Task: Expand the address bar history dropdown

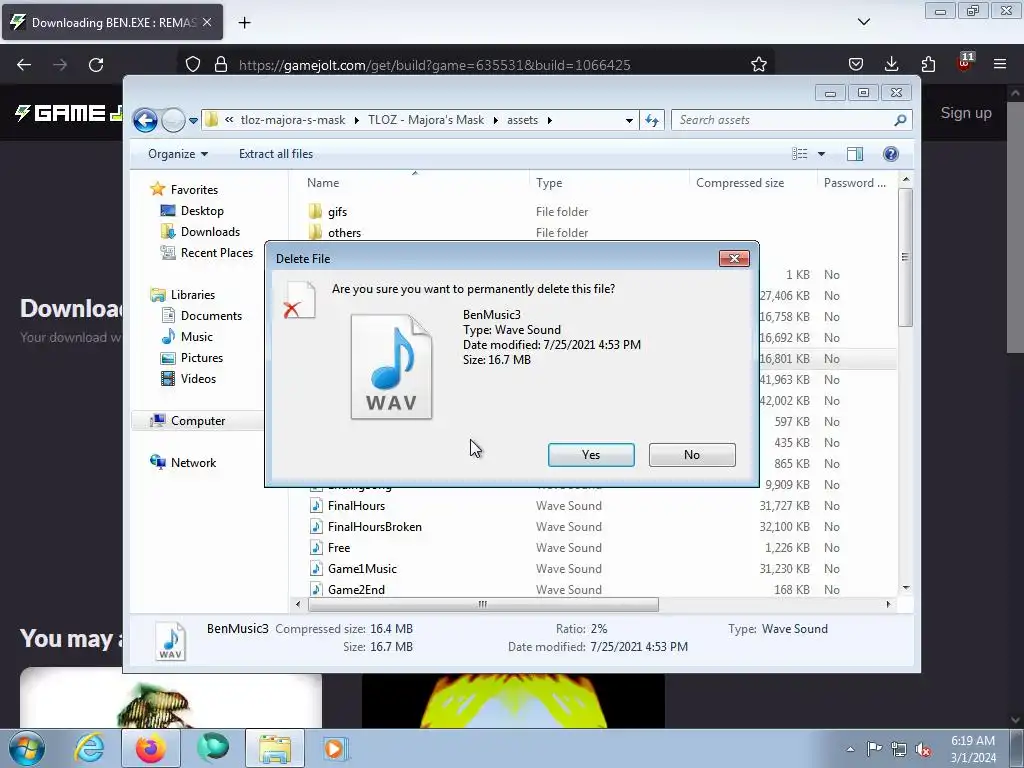Action: (x=629, y=120)
